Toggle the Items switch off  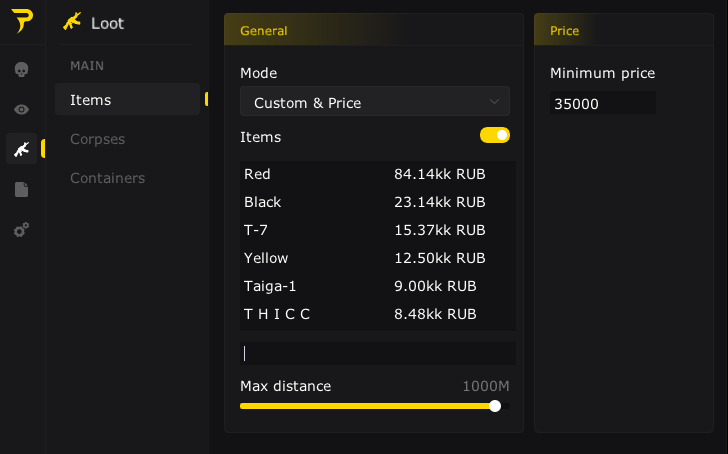click(495, 135)
